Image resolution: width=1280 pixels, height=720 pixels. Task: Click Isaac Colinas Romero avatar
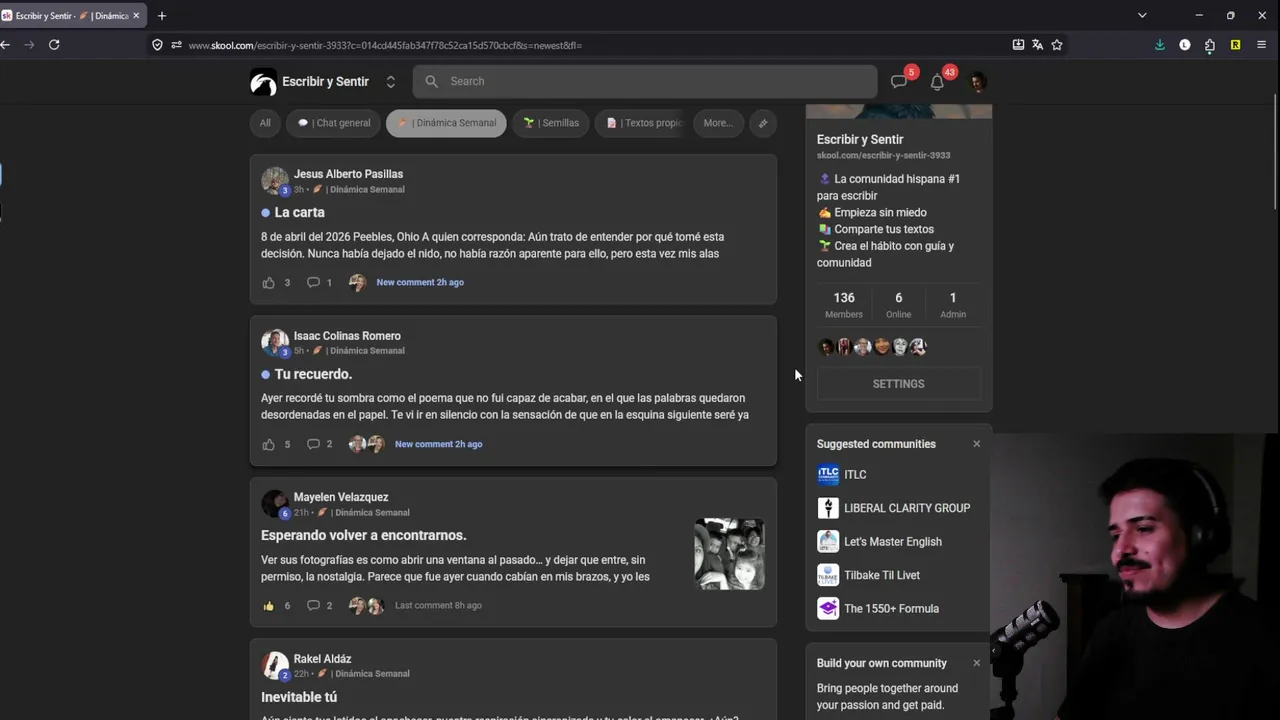click(x=275, y=342)
